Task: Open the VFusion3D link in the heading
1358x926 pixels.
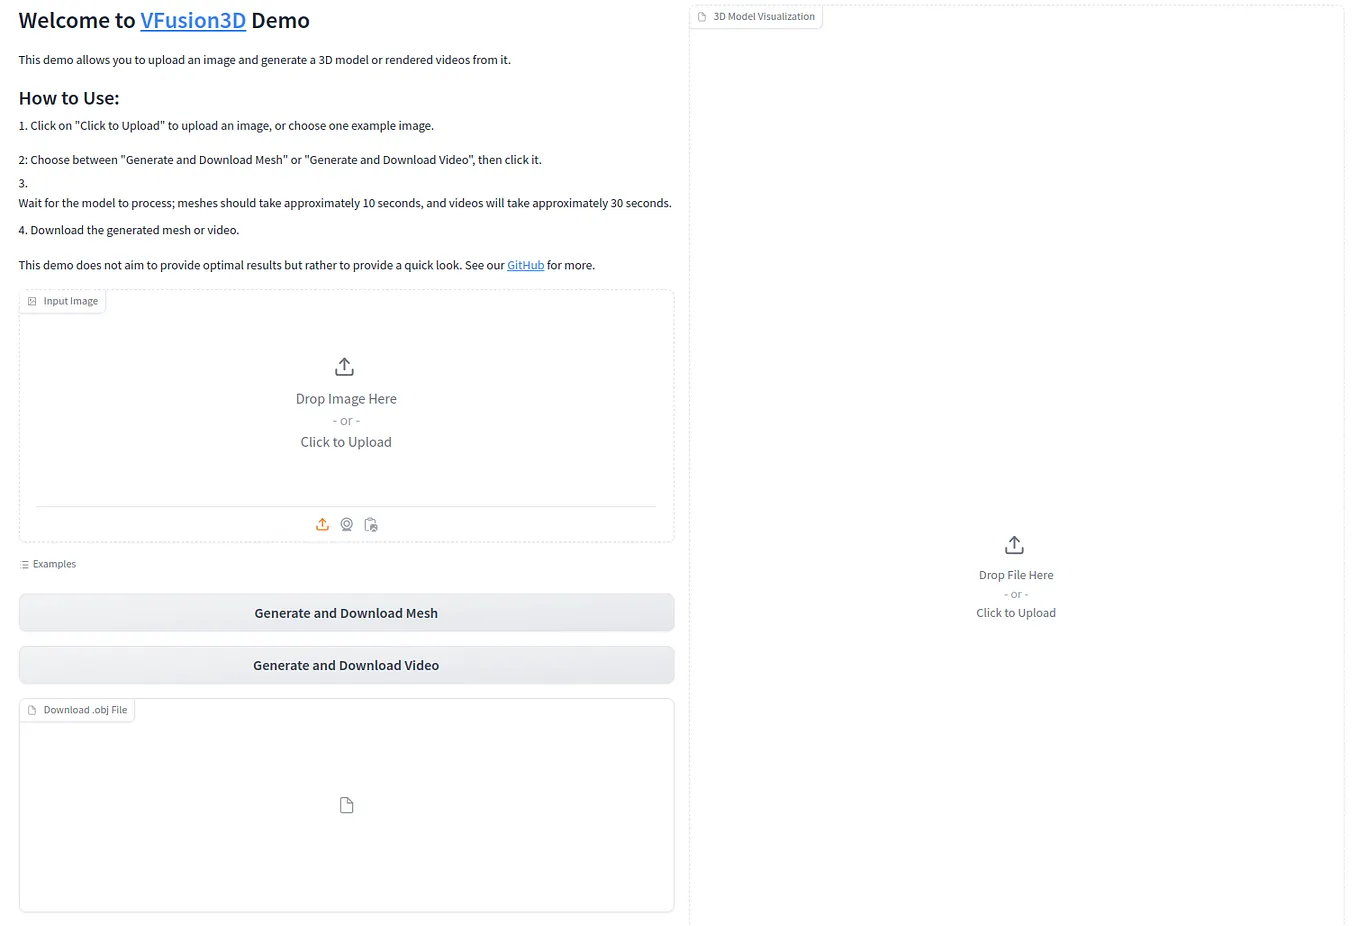Action: pos(192,20)
